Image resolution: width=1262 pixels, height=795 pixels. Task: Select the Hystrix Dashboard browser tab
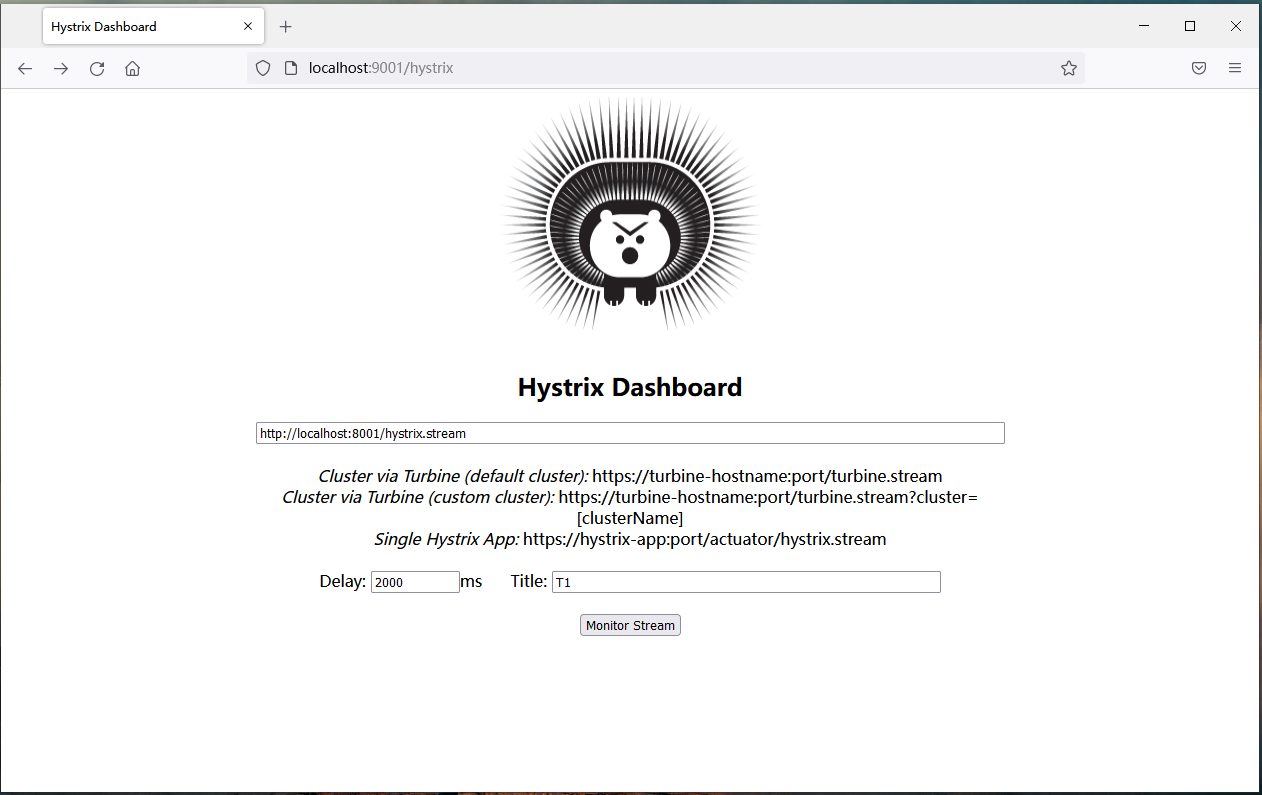click(x=153, y=27)
